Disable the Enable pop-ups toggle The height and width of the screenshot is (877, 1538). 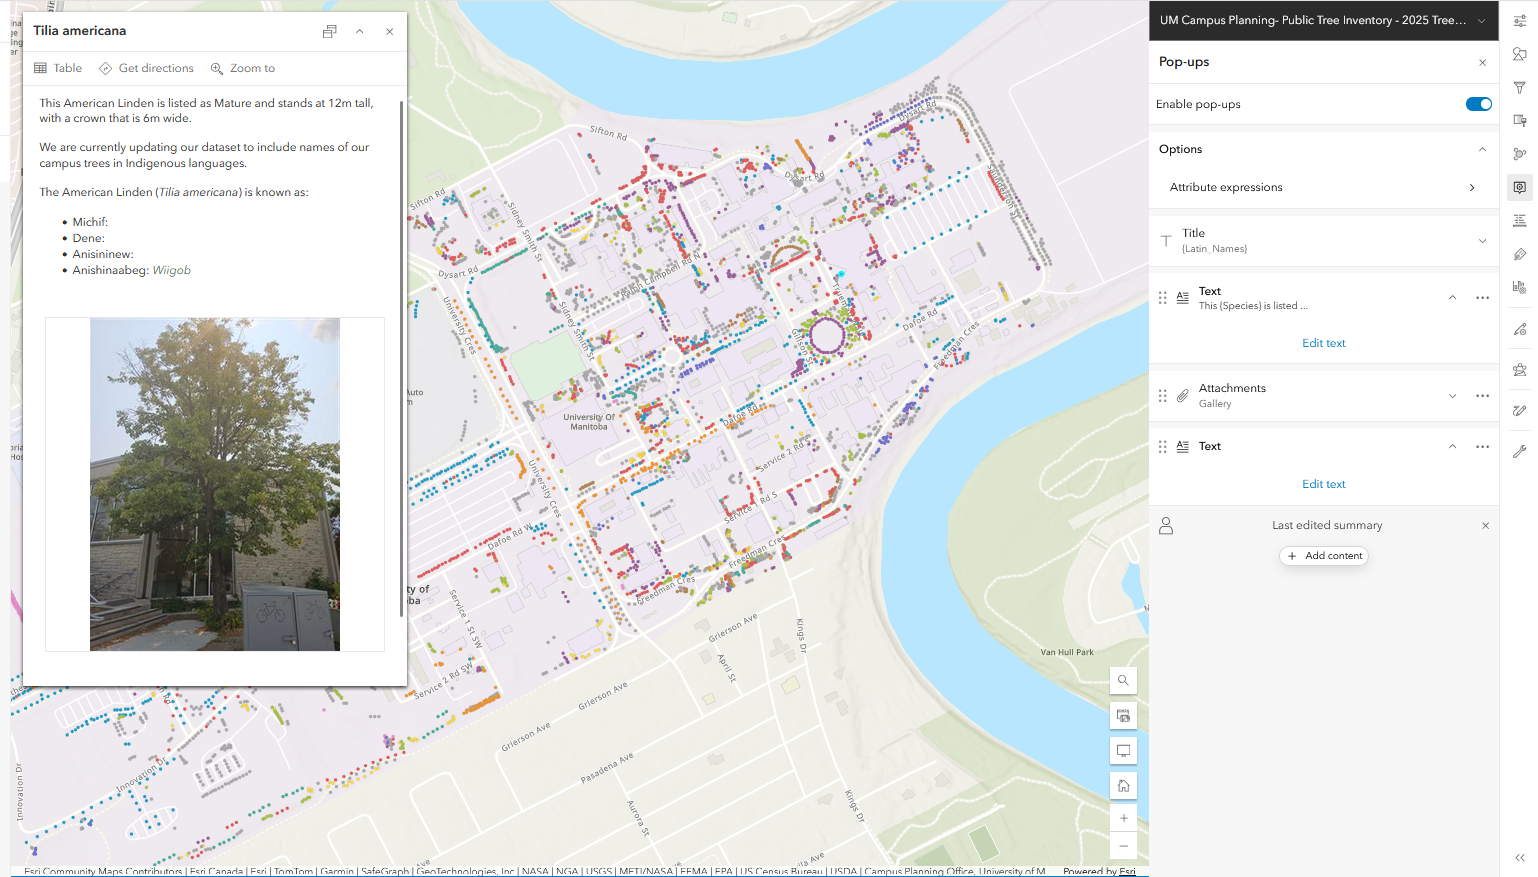pyautogui.click(x=1478, y=104)
